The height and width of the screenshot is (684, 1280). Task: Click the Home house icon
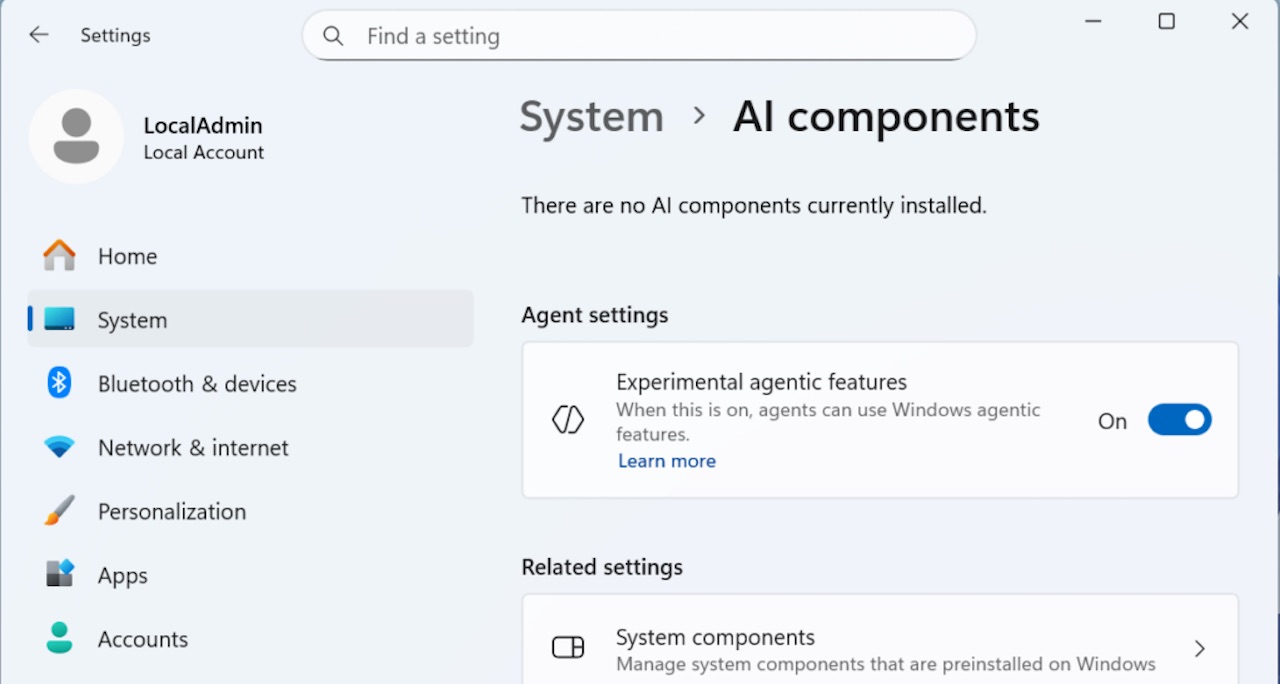click(59, 256)
